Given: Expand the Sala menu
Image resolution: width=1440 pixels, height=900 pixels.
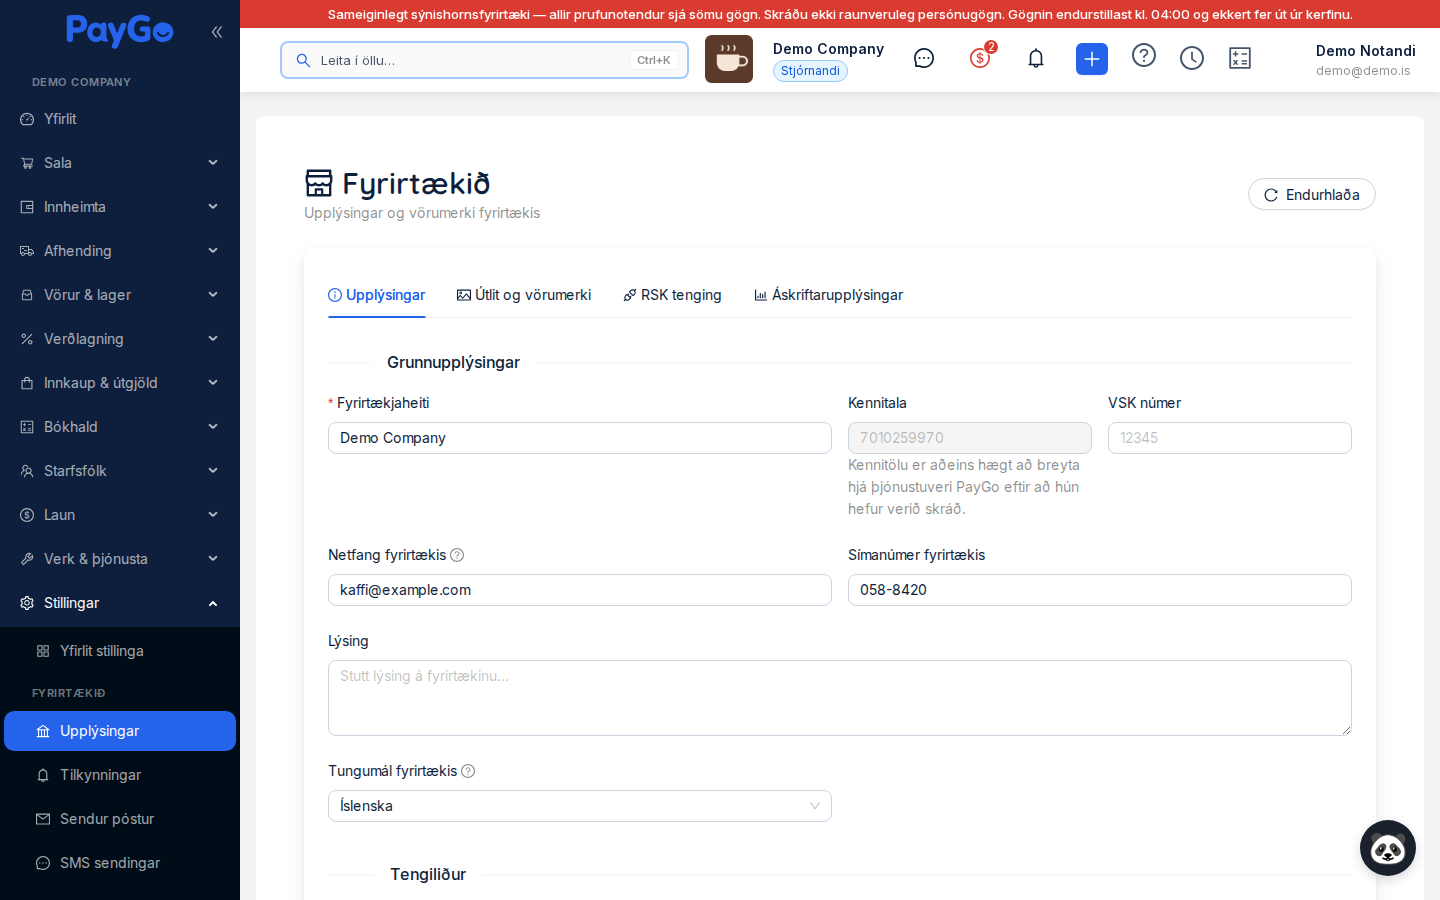Looking at the screenshot, I should [x=120, y=163].
